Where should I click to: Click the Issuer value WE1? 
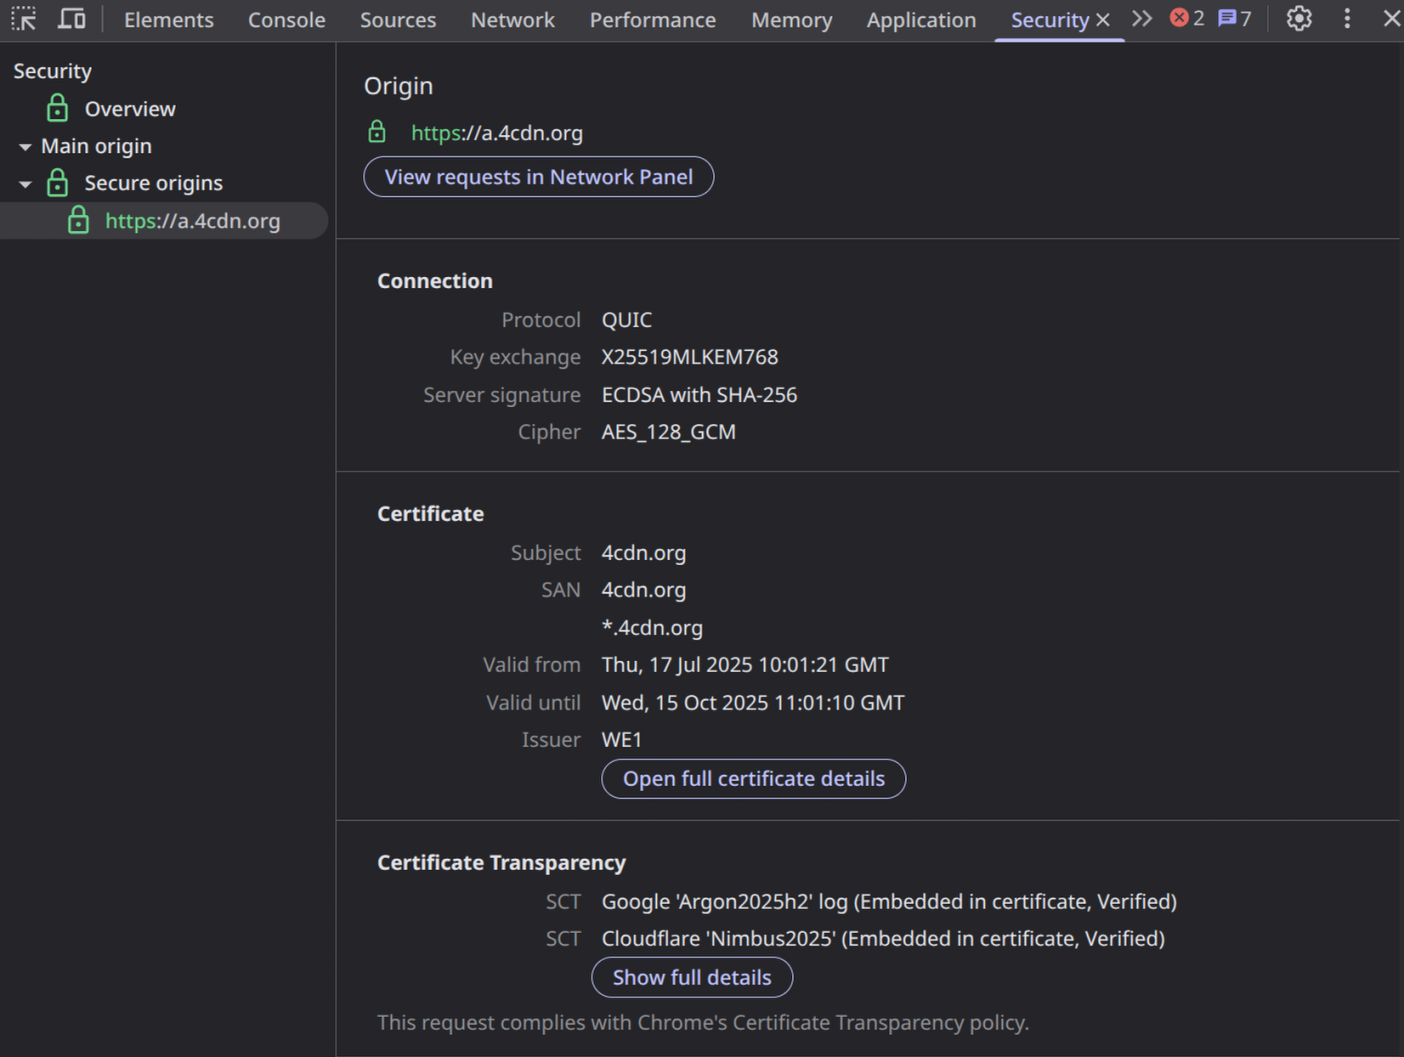click(622, 740)
